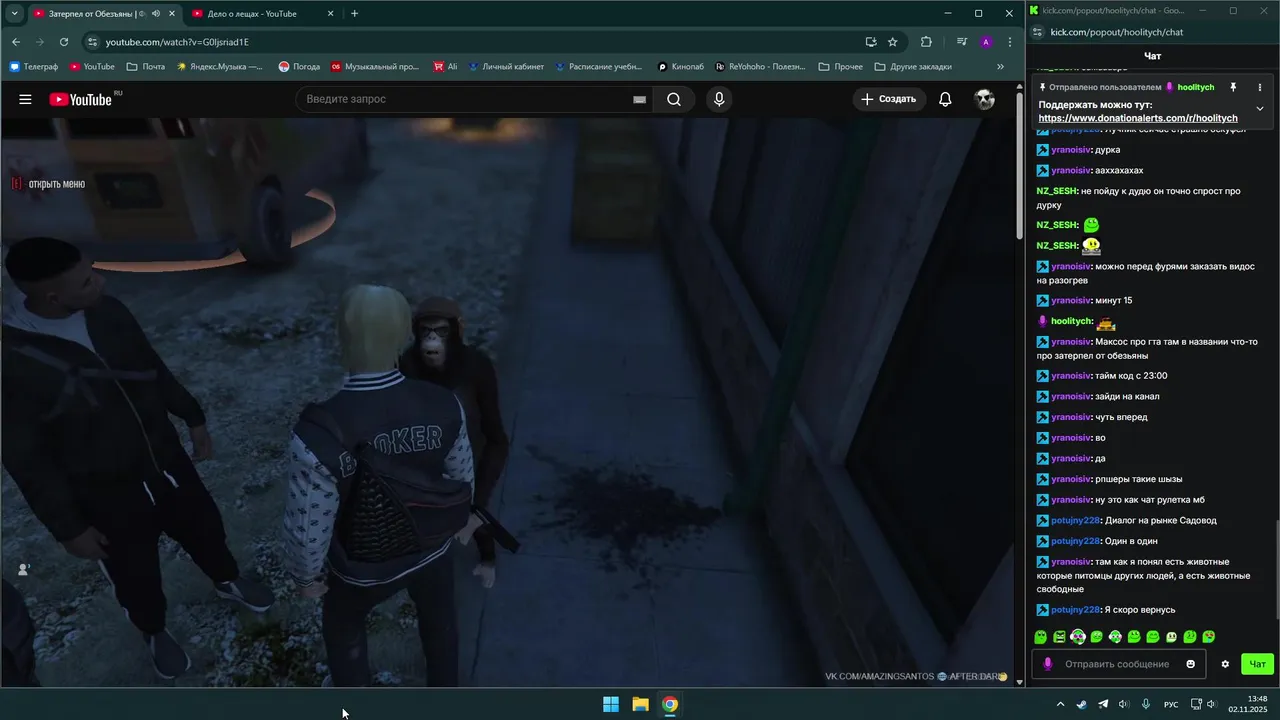Expand the tab search dropdown

14,14
